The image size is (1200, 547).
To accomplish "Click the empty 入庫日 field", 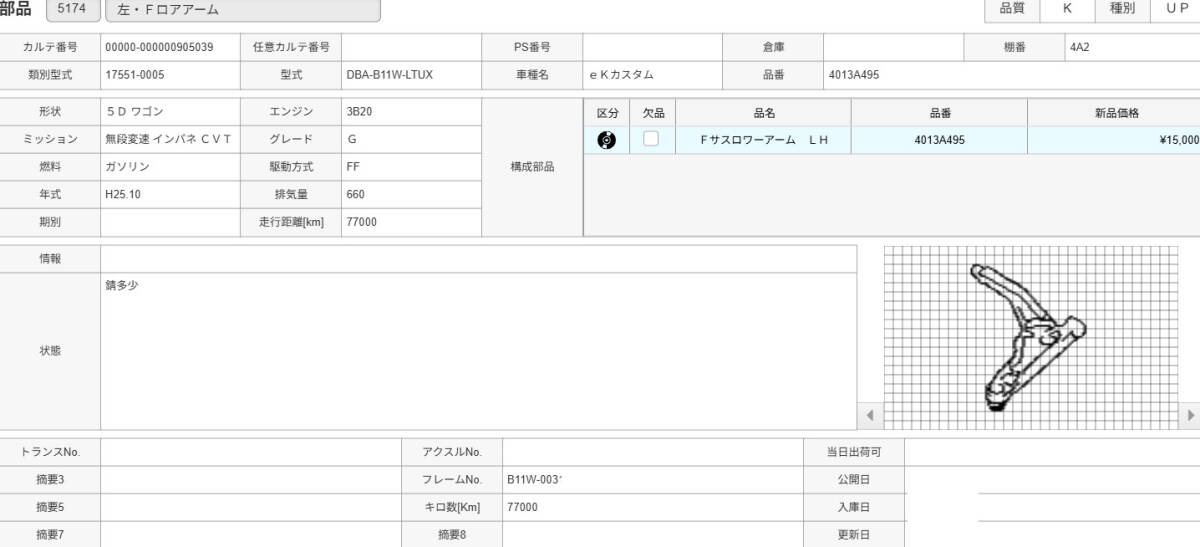I will pyautogui.click(x=1052, y=507).
